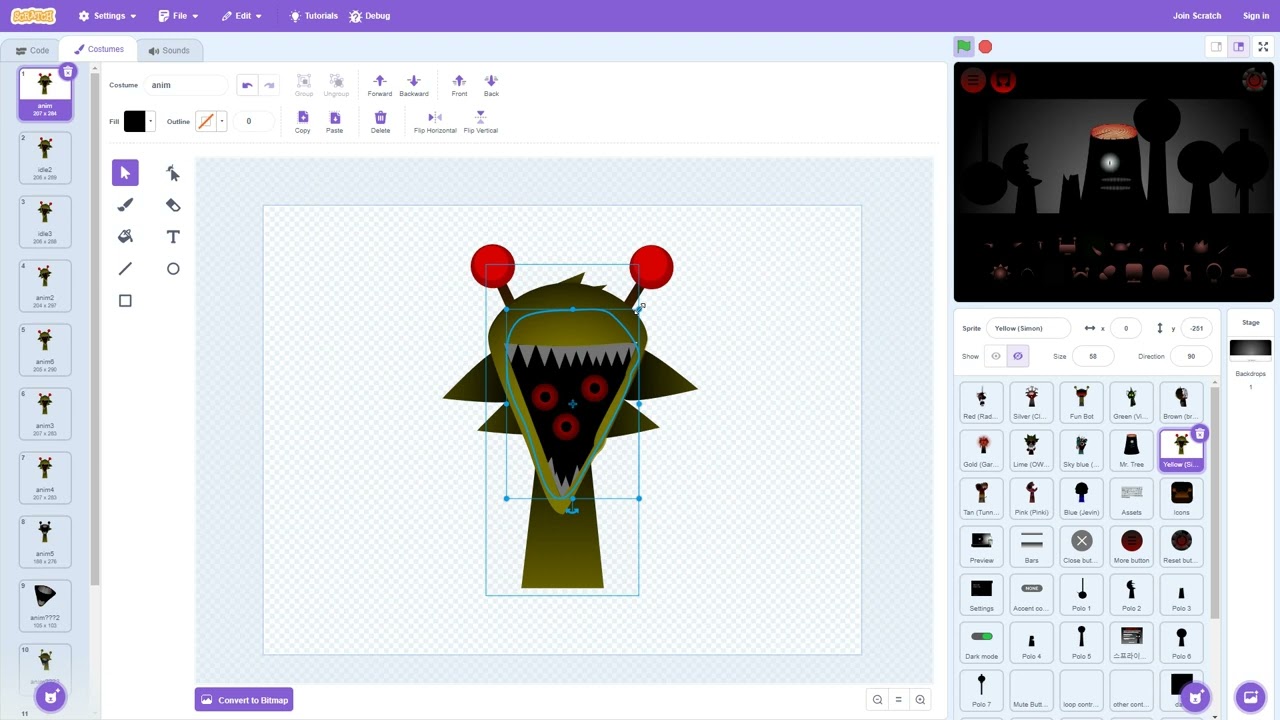This screenshot has width=1280, height=720.
Task: Edit the sprite Size field
Action: 1093,356
